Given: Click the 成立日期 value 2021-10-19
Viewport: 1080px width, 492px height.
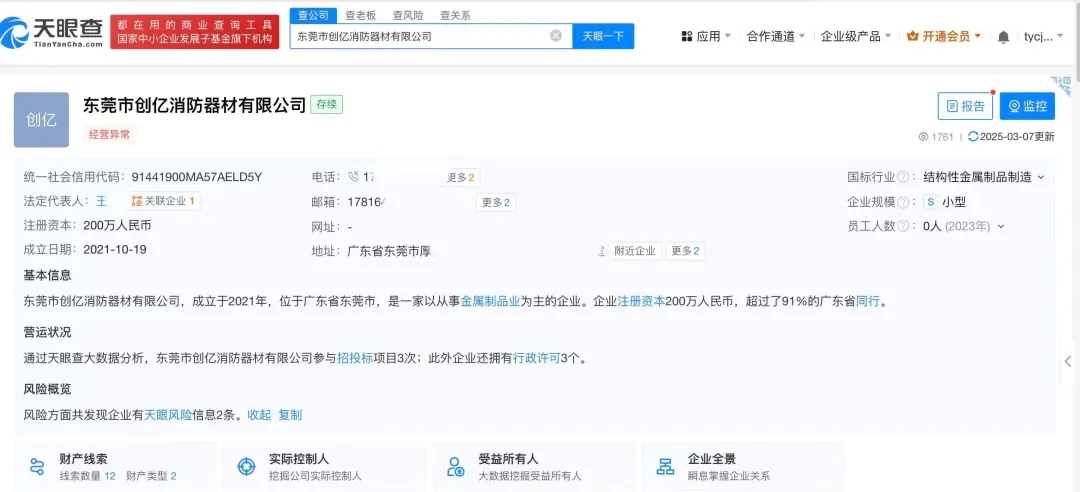Looking at the screenshot, I should pyautogui.click(x=115, y=249).
